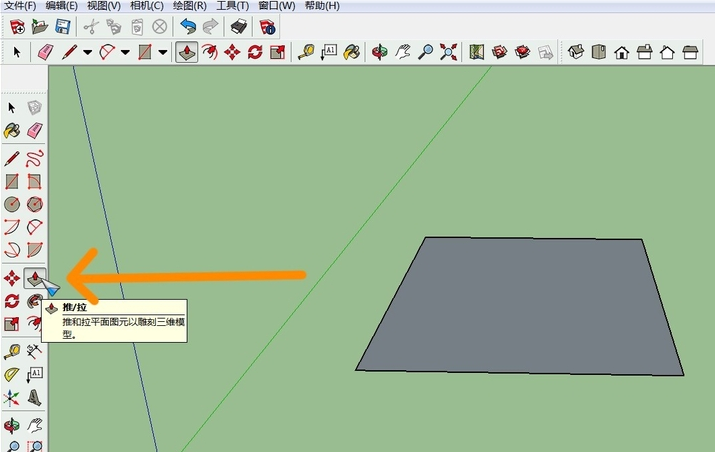Pick the Tape Measure in the top toolbar
The image size is (715, 452).
coord(306,52)
